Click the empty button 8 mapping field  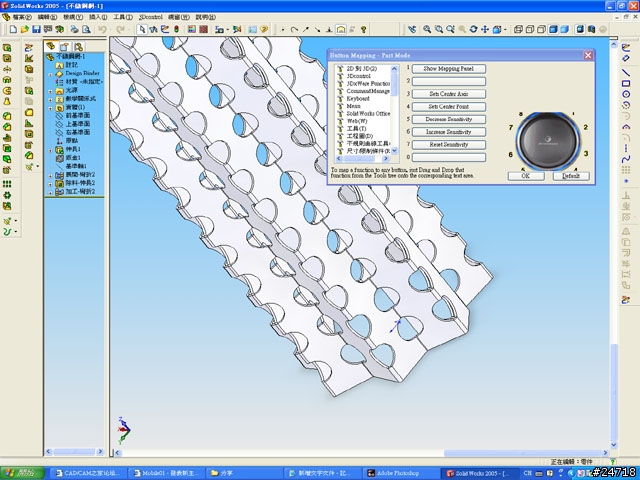449,157
